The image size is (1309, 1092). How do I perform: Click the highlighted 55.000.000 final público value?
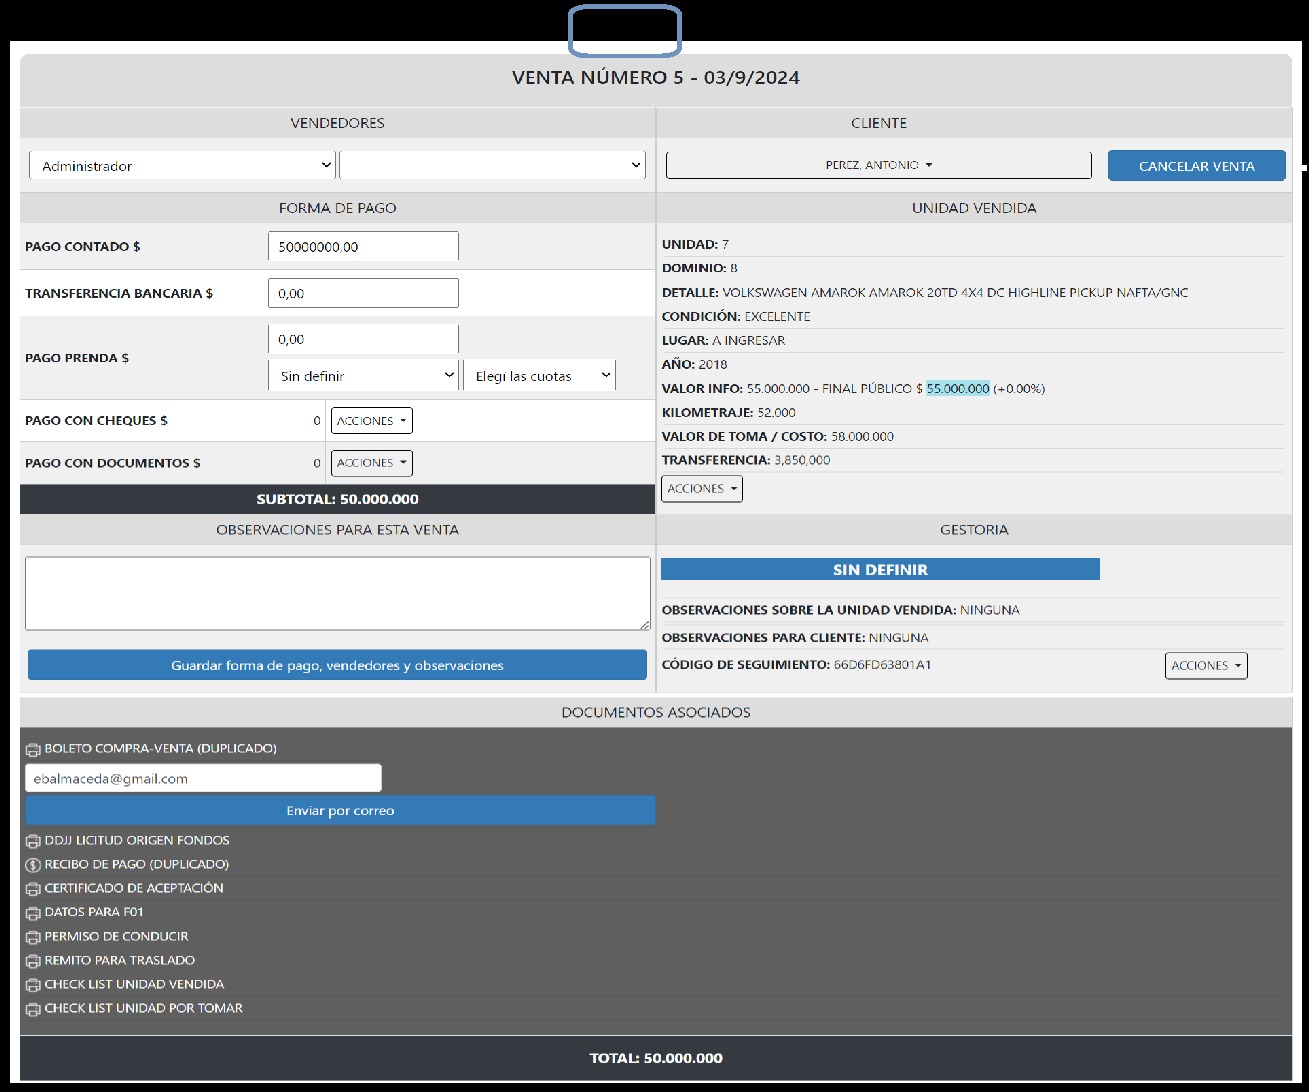(x=958, y=389)
